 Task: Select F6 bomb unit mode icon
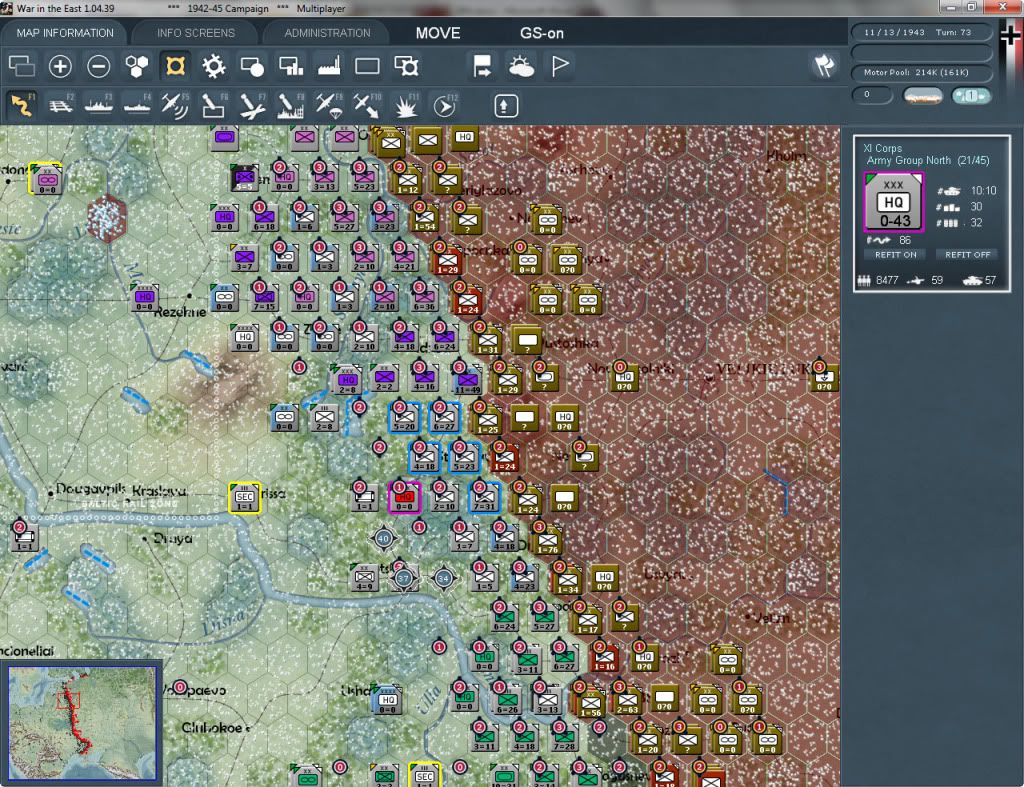214,105
